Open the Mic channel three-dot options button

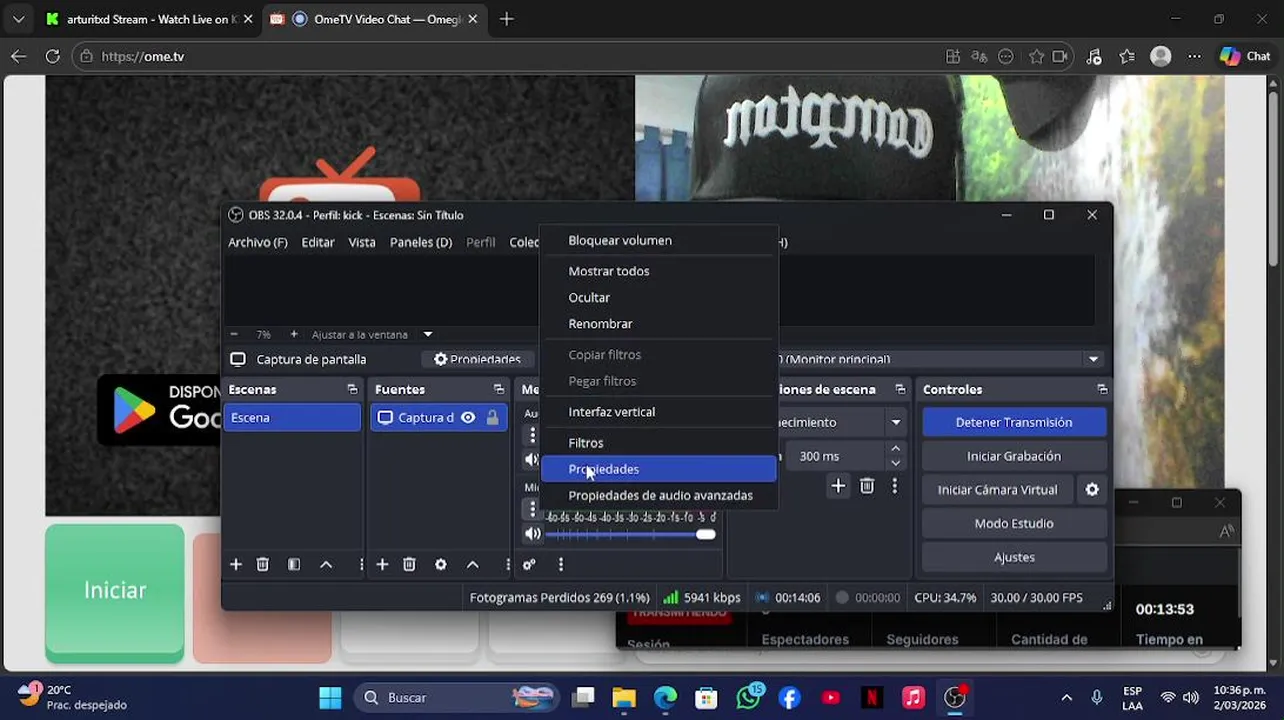click(x=532, y=510)
